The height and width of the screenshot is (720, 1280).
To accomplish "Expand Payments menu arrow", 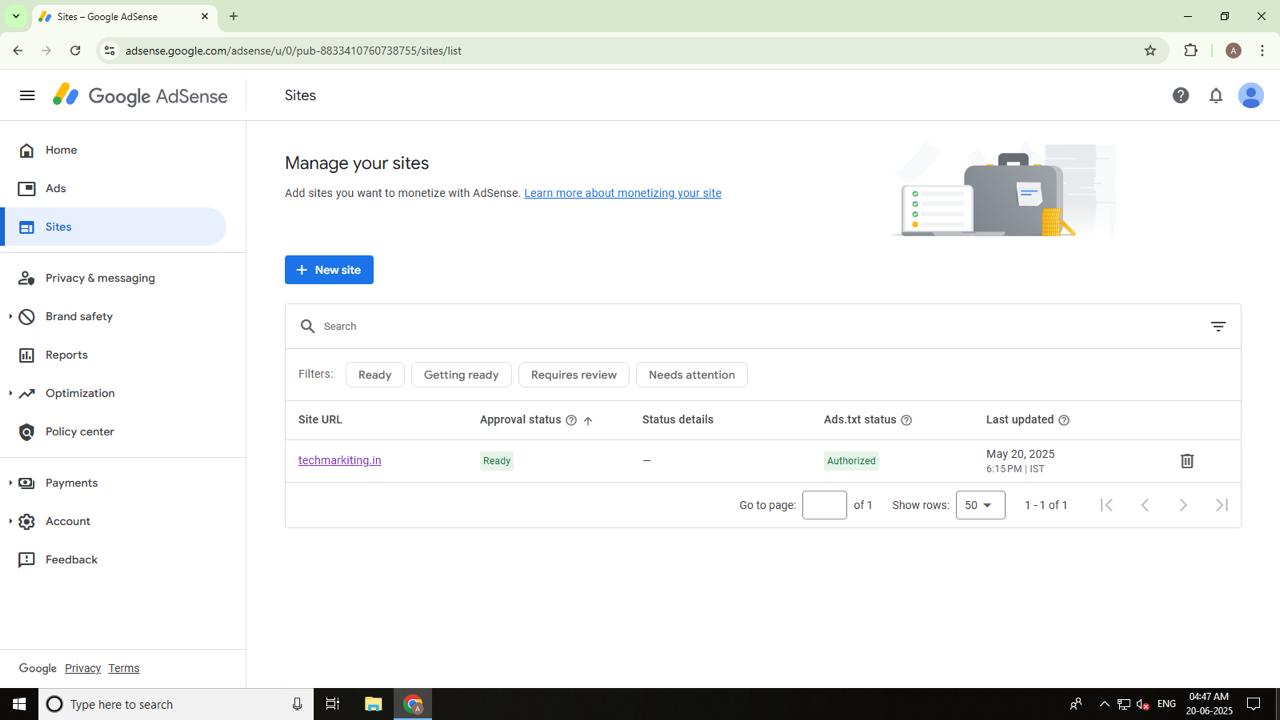I will coord(10,483).
